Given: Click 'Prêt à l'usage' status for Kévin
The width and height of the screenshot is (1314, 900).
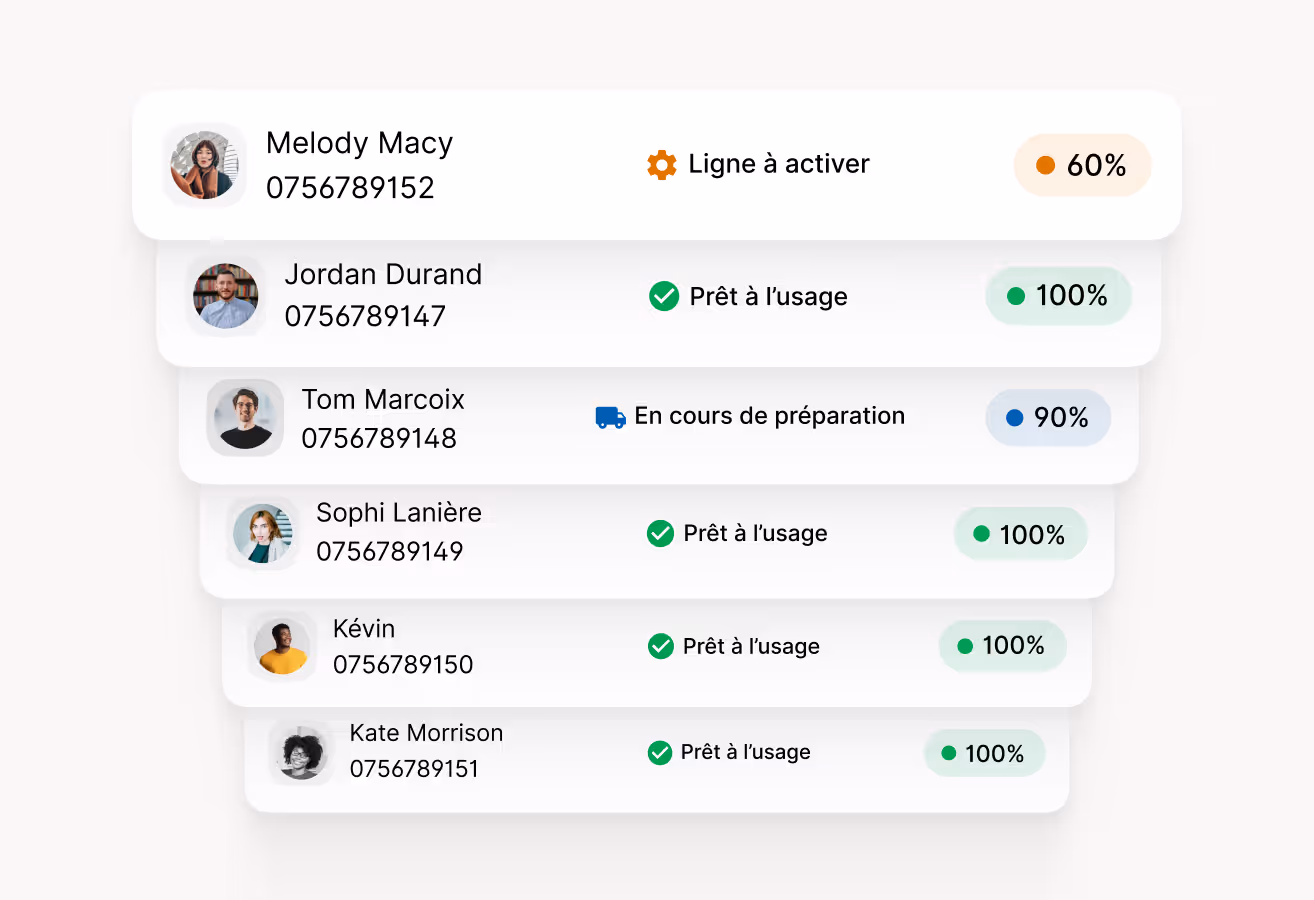Looking at the screenshot, I should pyautogui.click(x=751, y=646).
